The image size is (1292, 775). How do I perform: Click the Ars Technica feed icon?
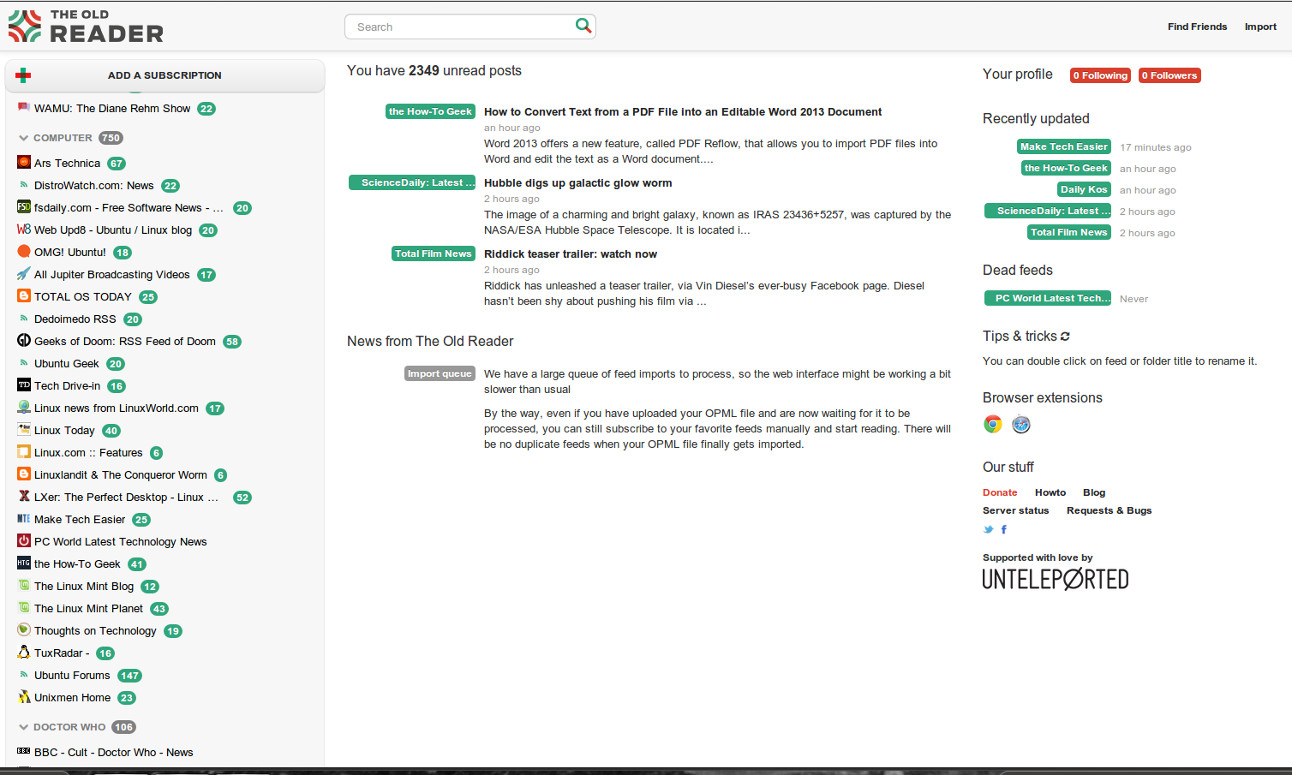pyautogui.click(x=24, y=162)
